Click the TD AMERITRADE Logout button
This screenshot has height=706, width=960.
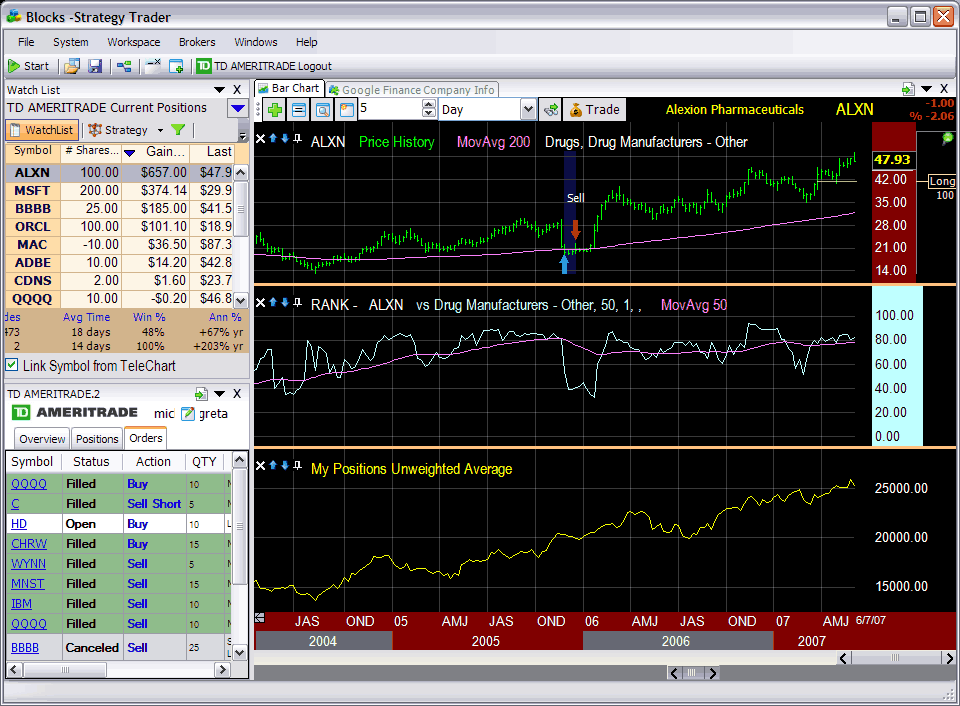(263, 66)
